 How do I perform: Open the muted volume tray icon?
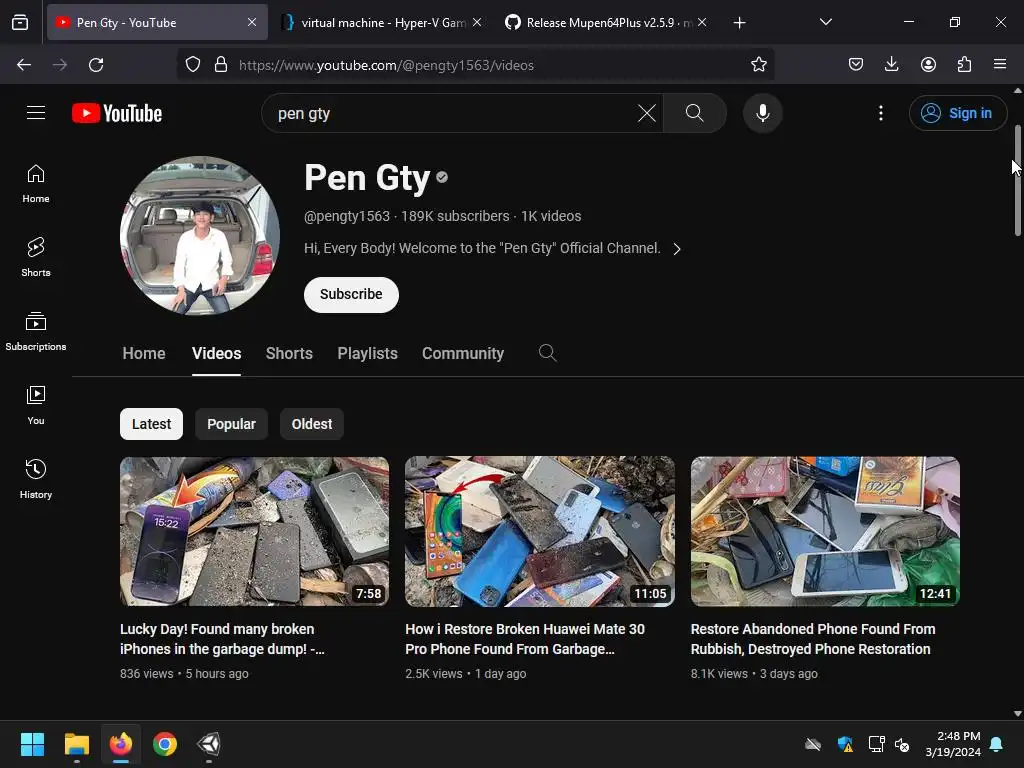[x=903, y=744]
